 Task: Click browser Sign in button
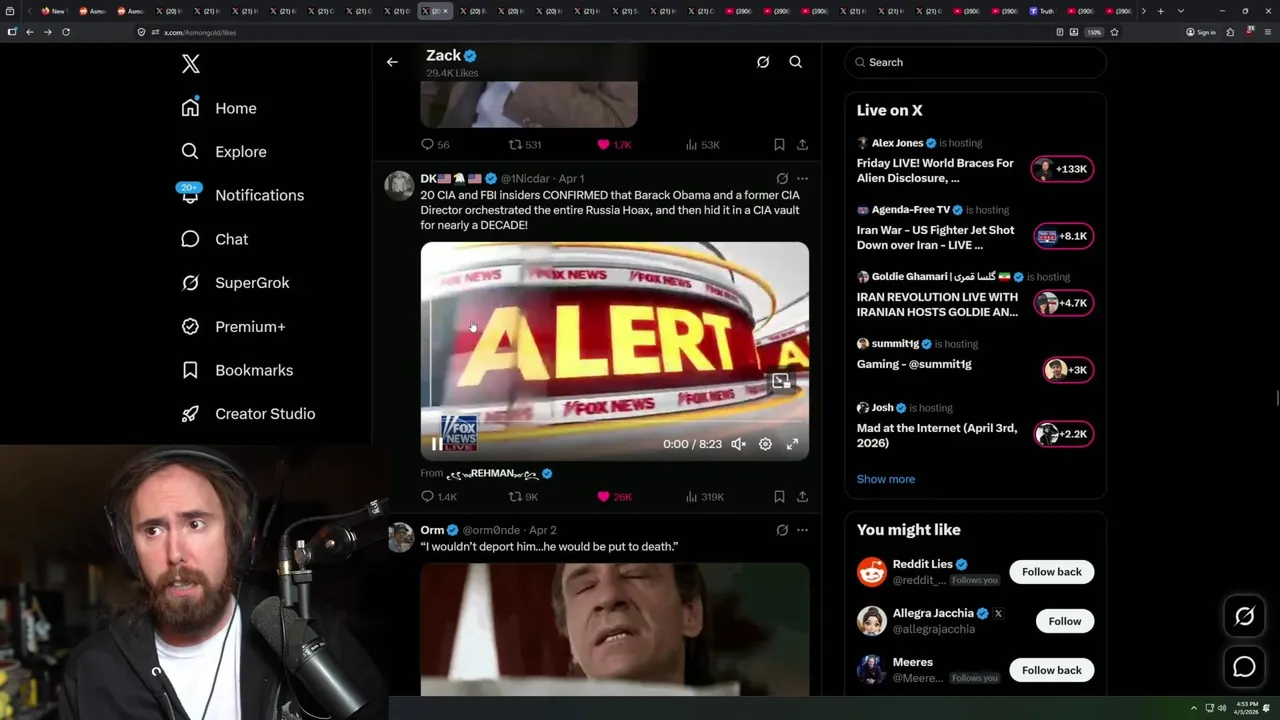[x=1201, y=32]
